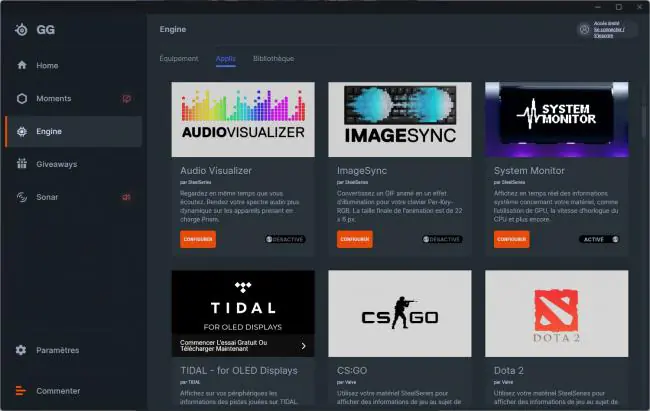
Task: Click the user account avatar icon
Action: pyautogui.click(x=585, y=29)
